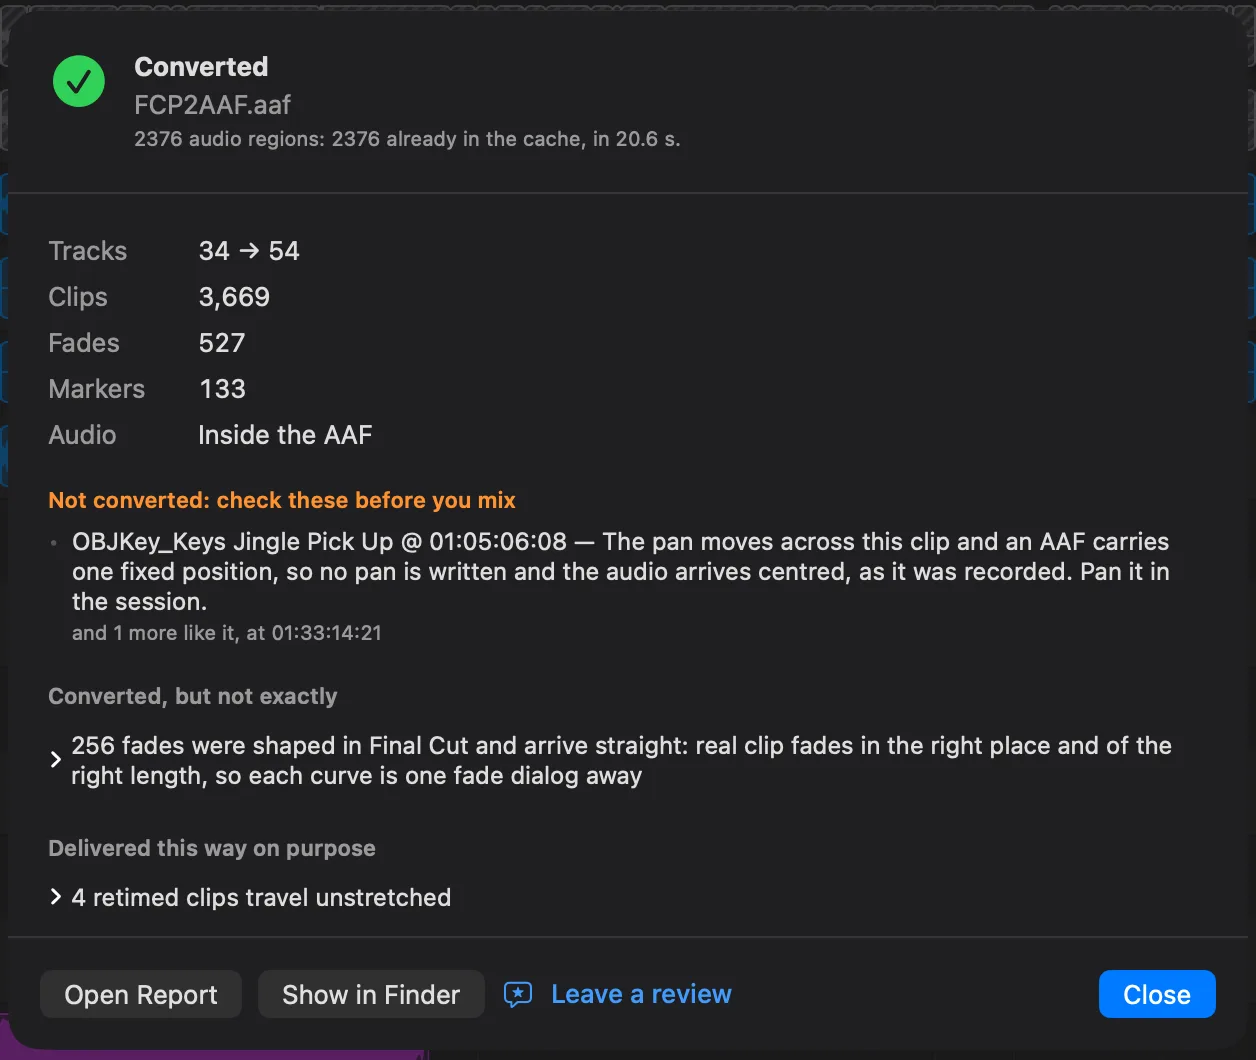Click the Tracks 34 → 54 value
Viewport: 1256px width, 1060px height.
249,251
